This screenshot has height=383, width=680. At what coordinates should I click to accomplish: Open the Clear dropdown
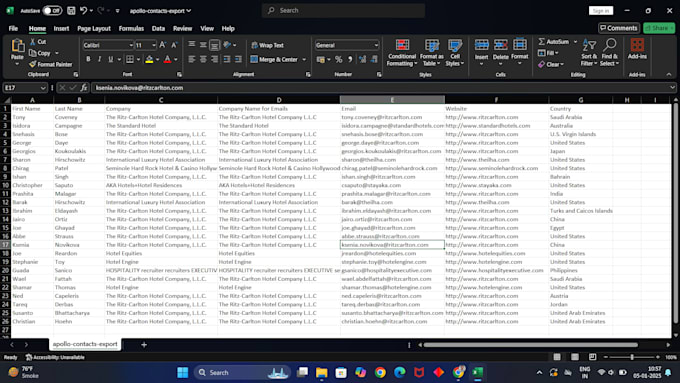pyautogui.click(x=551, y=64)
